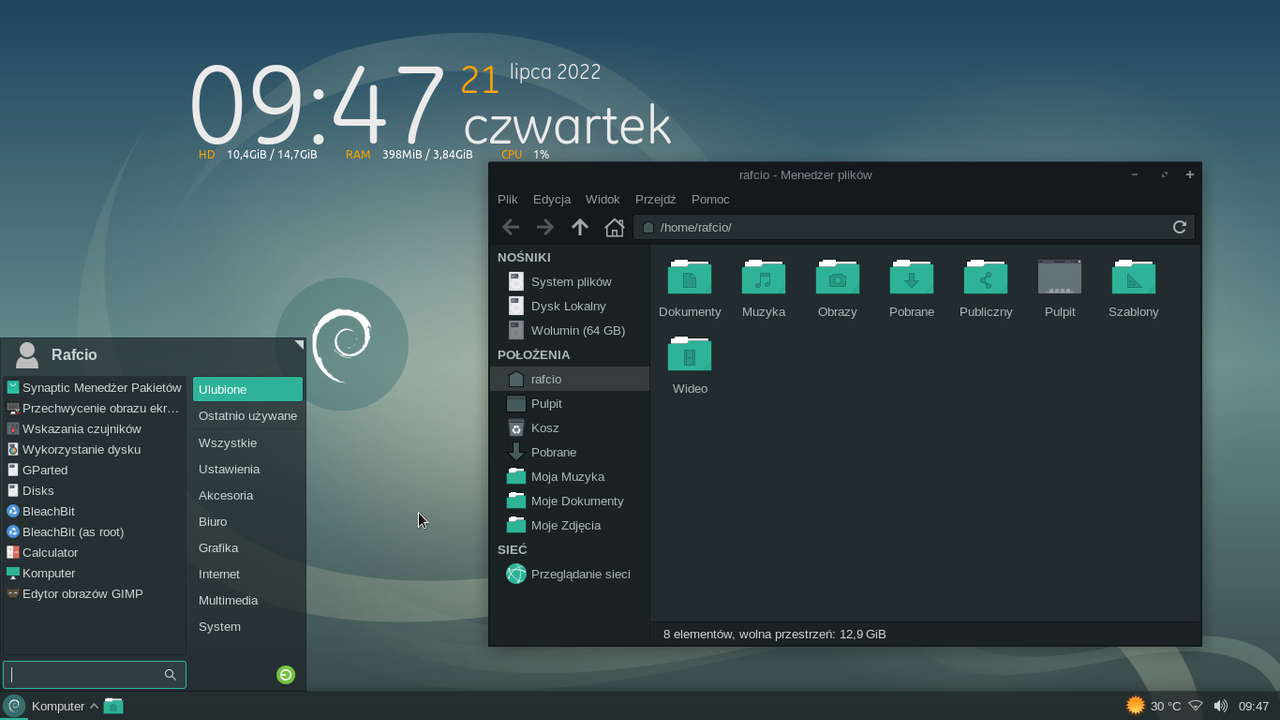Screen dimensions: 1280x720
Task: Open the Pulpit folder icon in file view
Action: click(x=1060, y=277)
